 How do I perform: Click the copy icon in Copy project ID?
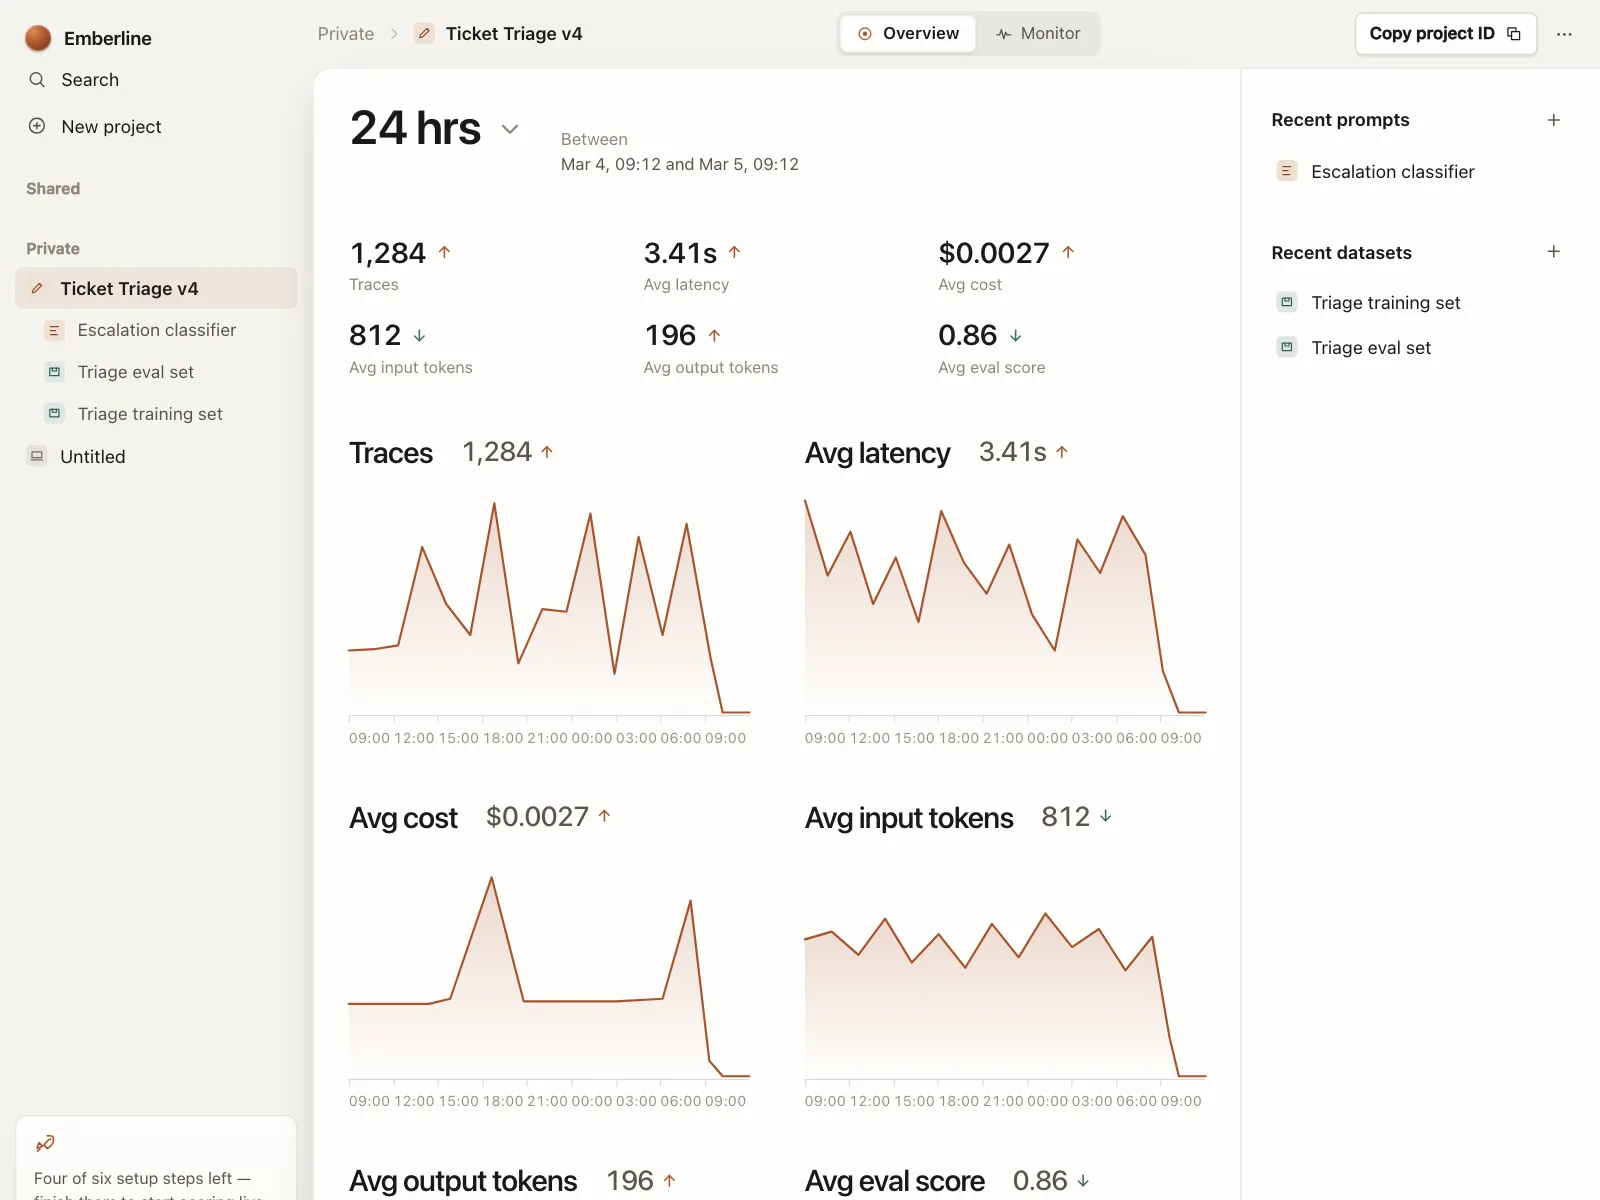pyautogui.click(x=1514, y=34)
